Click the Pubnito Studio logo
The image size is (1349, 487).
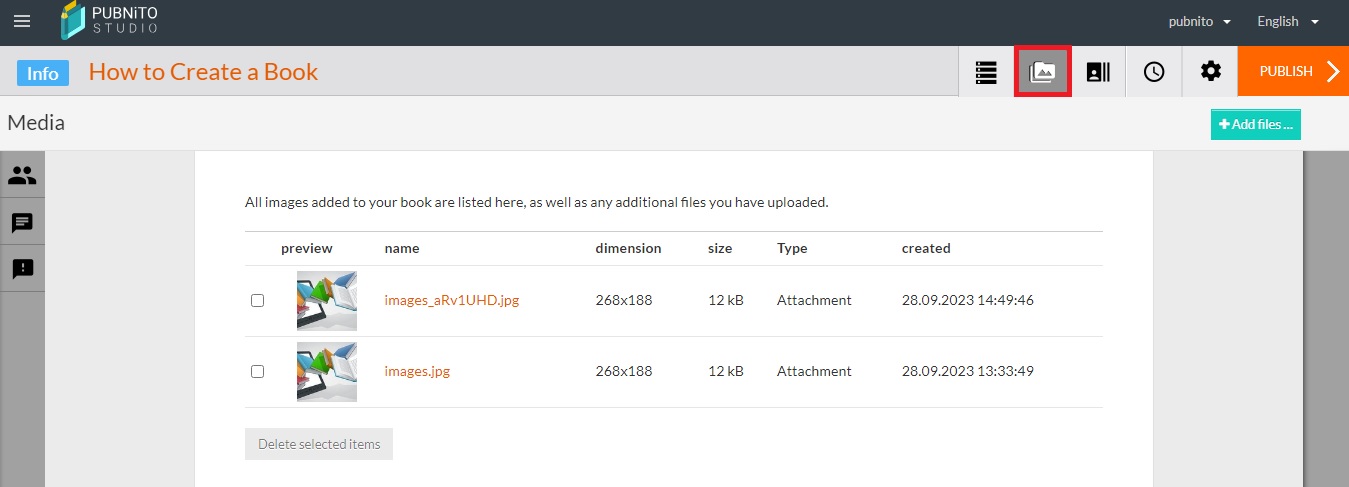[109, 21]
